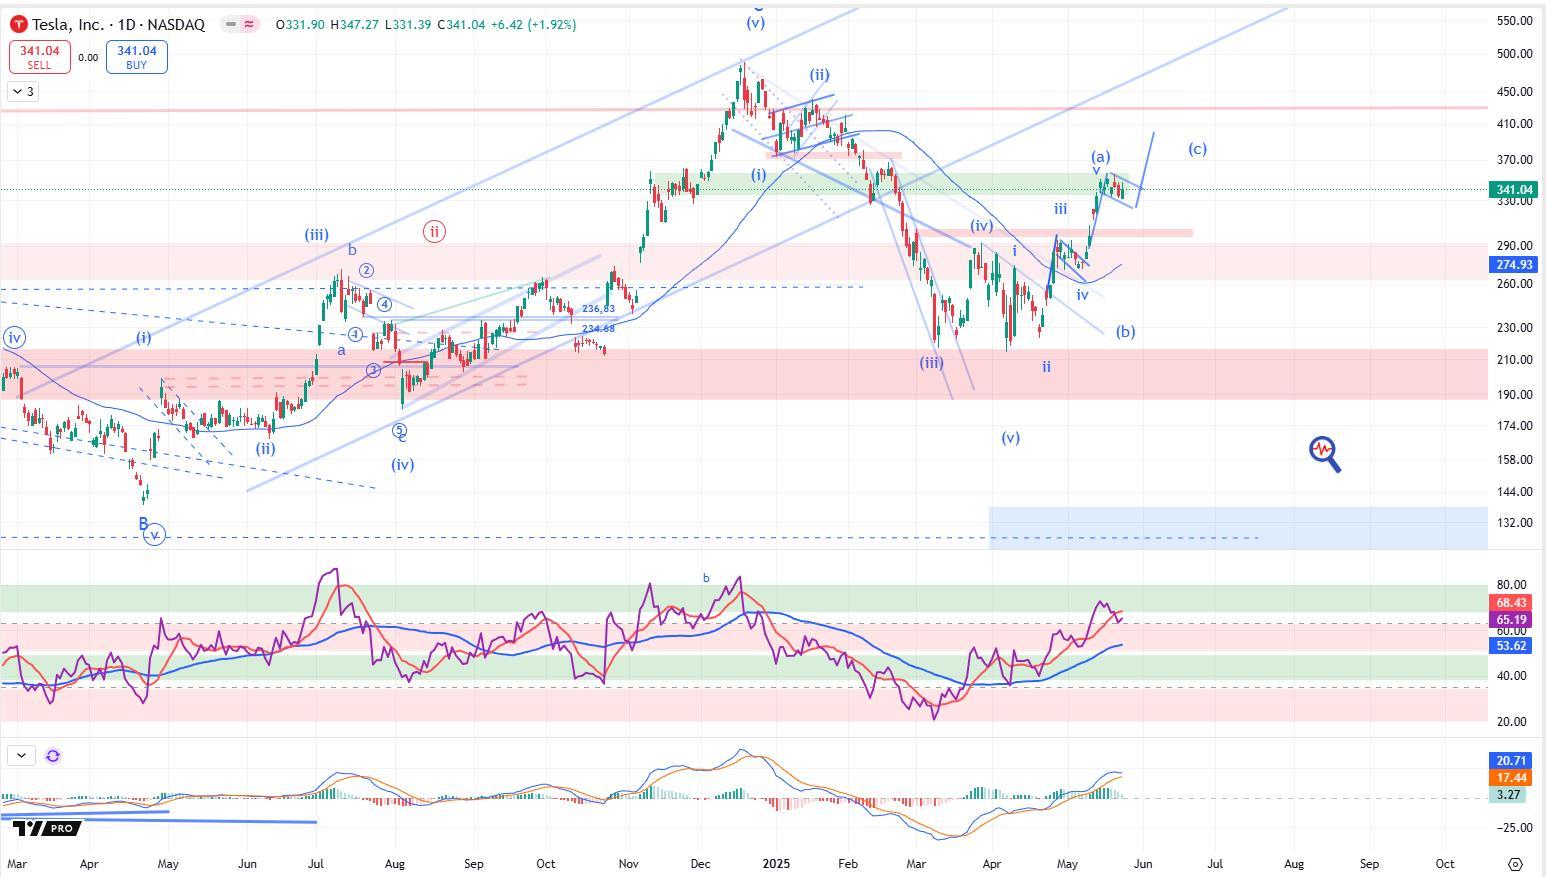The image size is (1546, 877).
Task: Click the 370.00 price scale label
Action: [1515, 160]
